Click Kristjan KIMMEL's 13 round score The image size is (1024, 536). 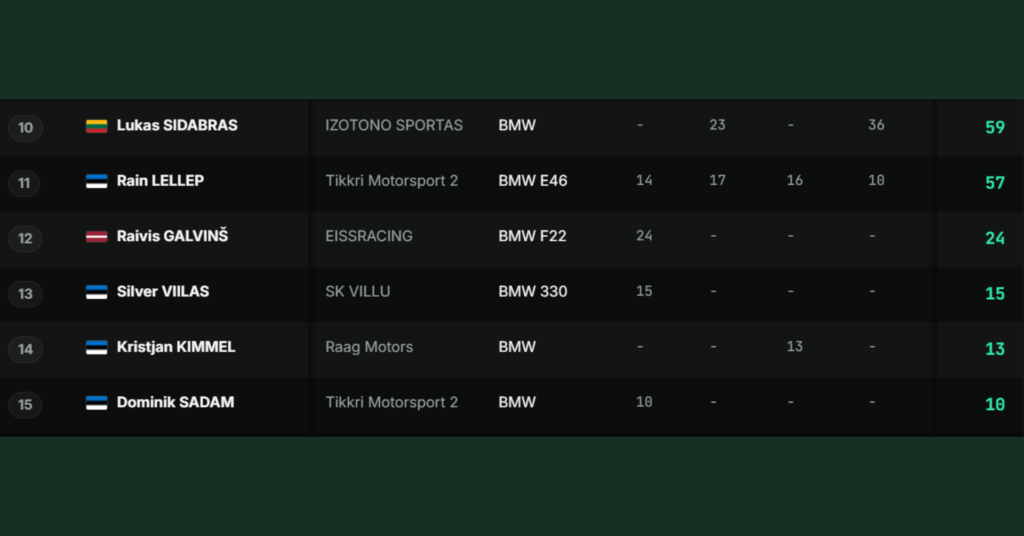[794, 347]
